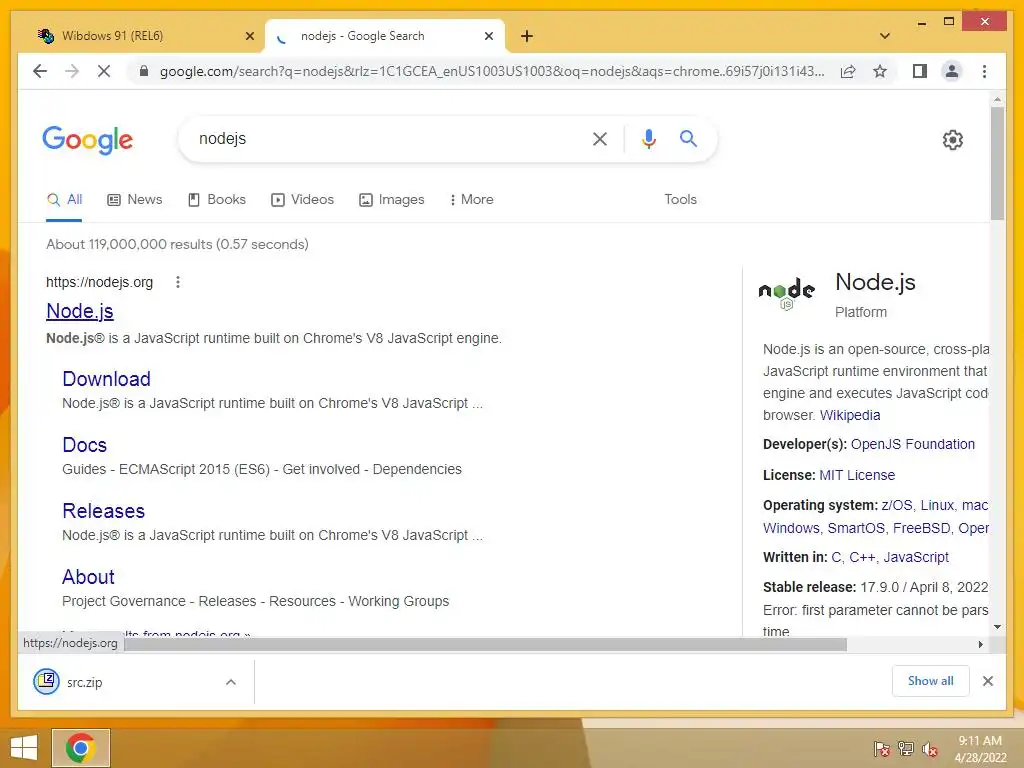Click the share this page icon

848,71
